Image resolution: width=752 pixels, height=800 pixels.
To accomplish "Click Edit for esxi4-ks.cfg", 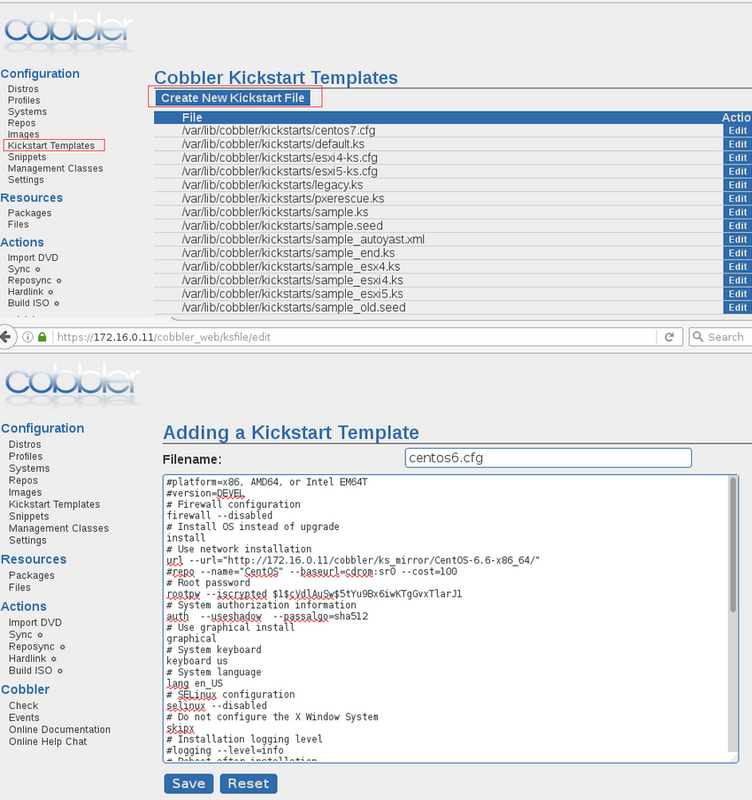I will pyautogui.click(x=737, y=158).
